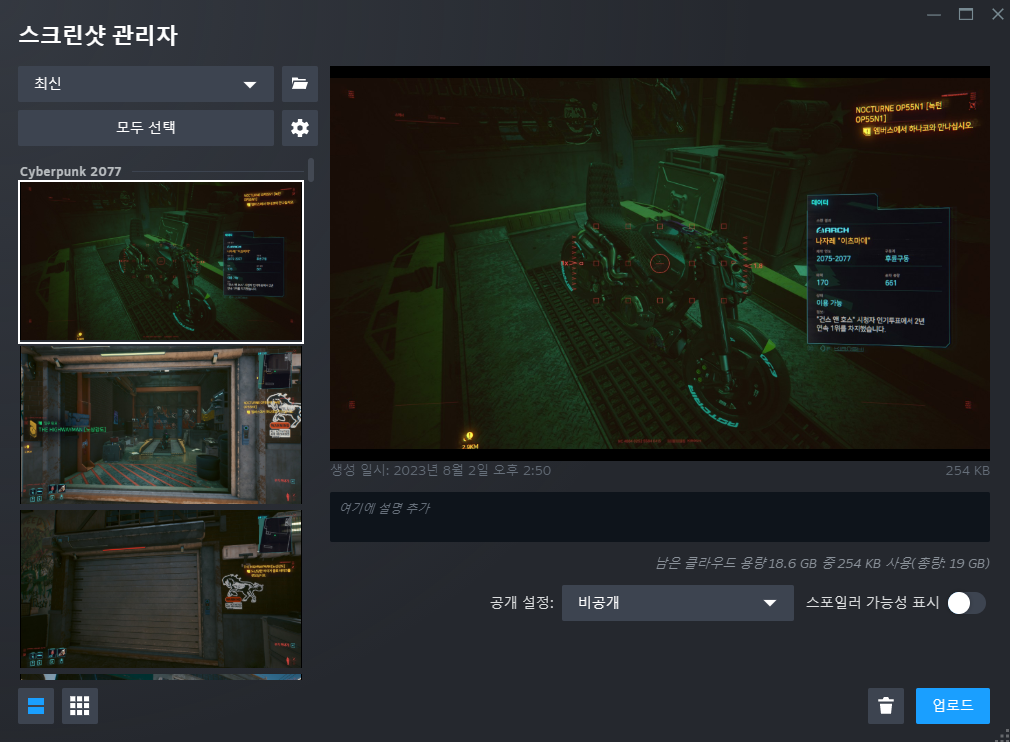Screen dimensions: 1010x742
Task: Click the 공개 설정 label
Action: 522,603
